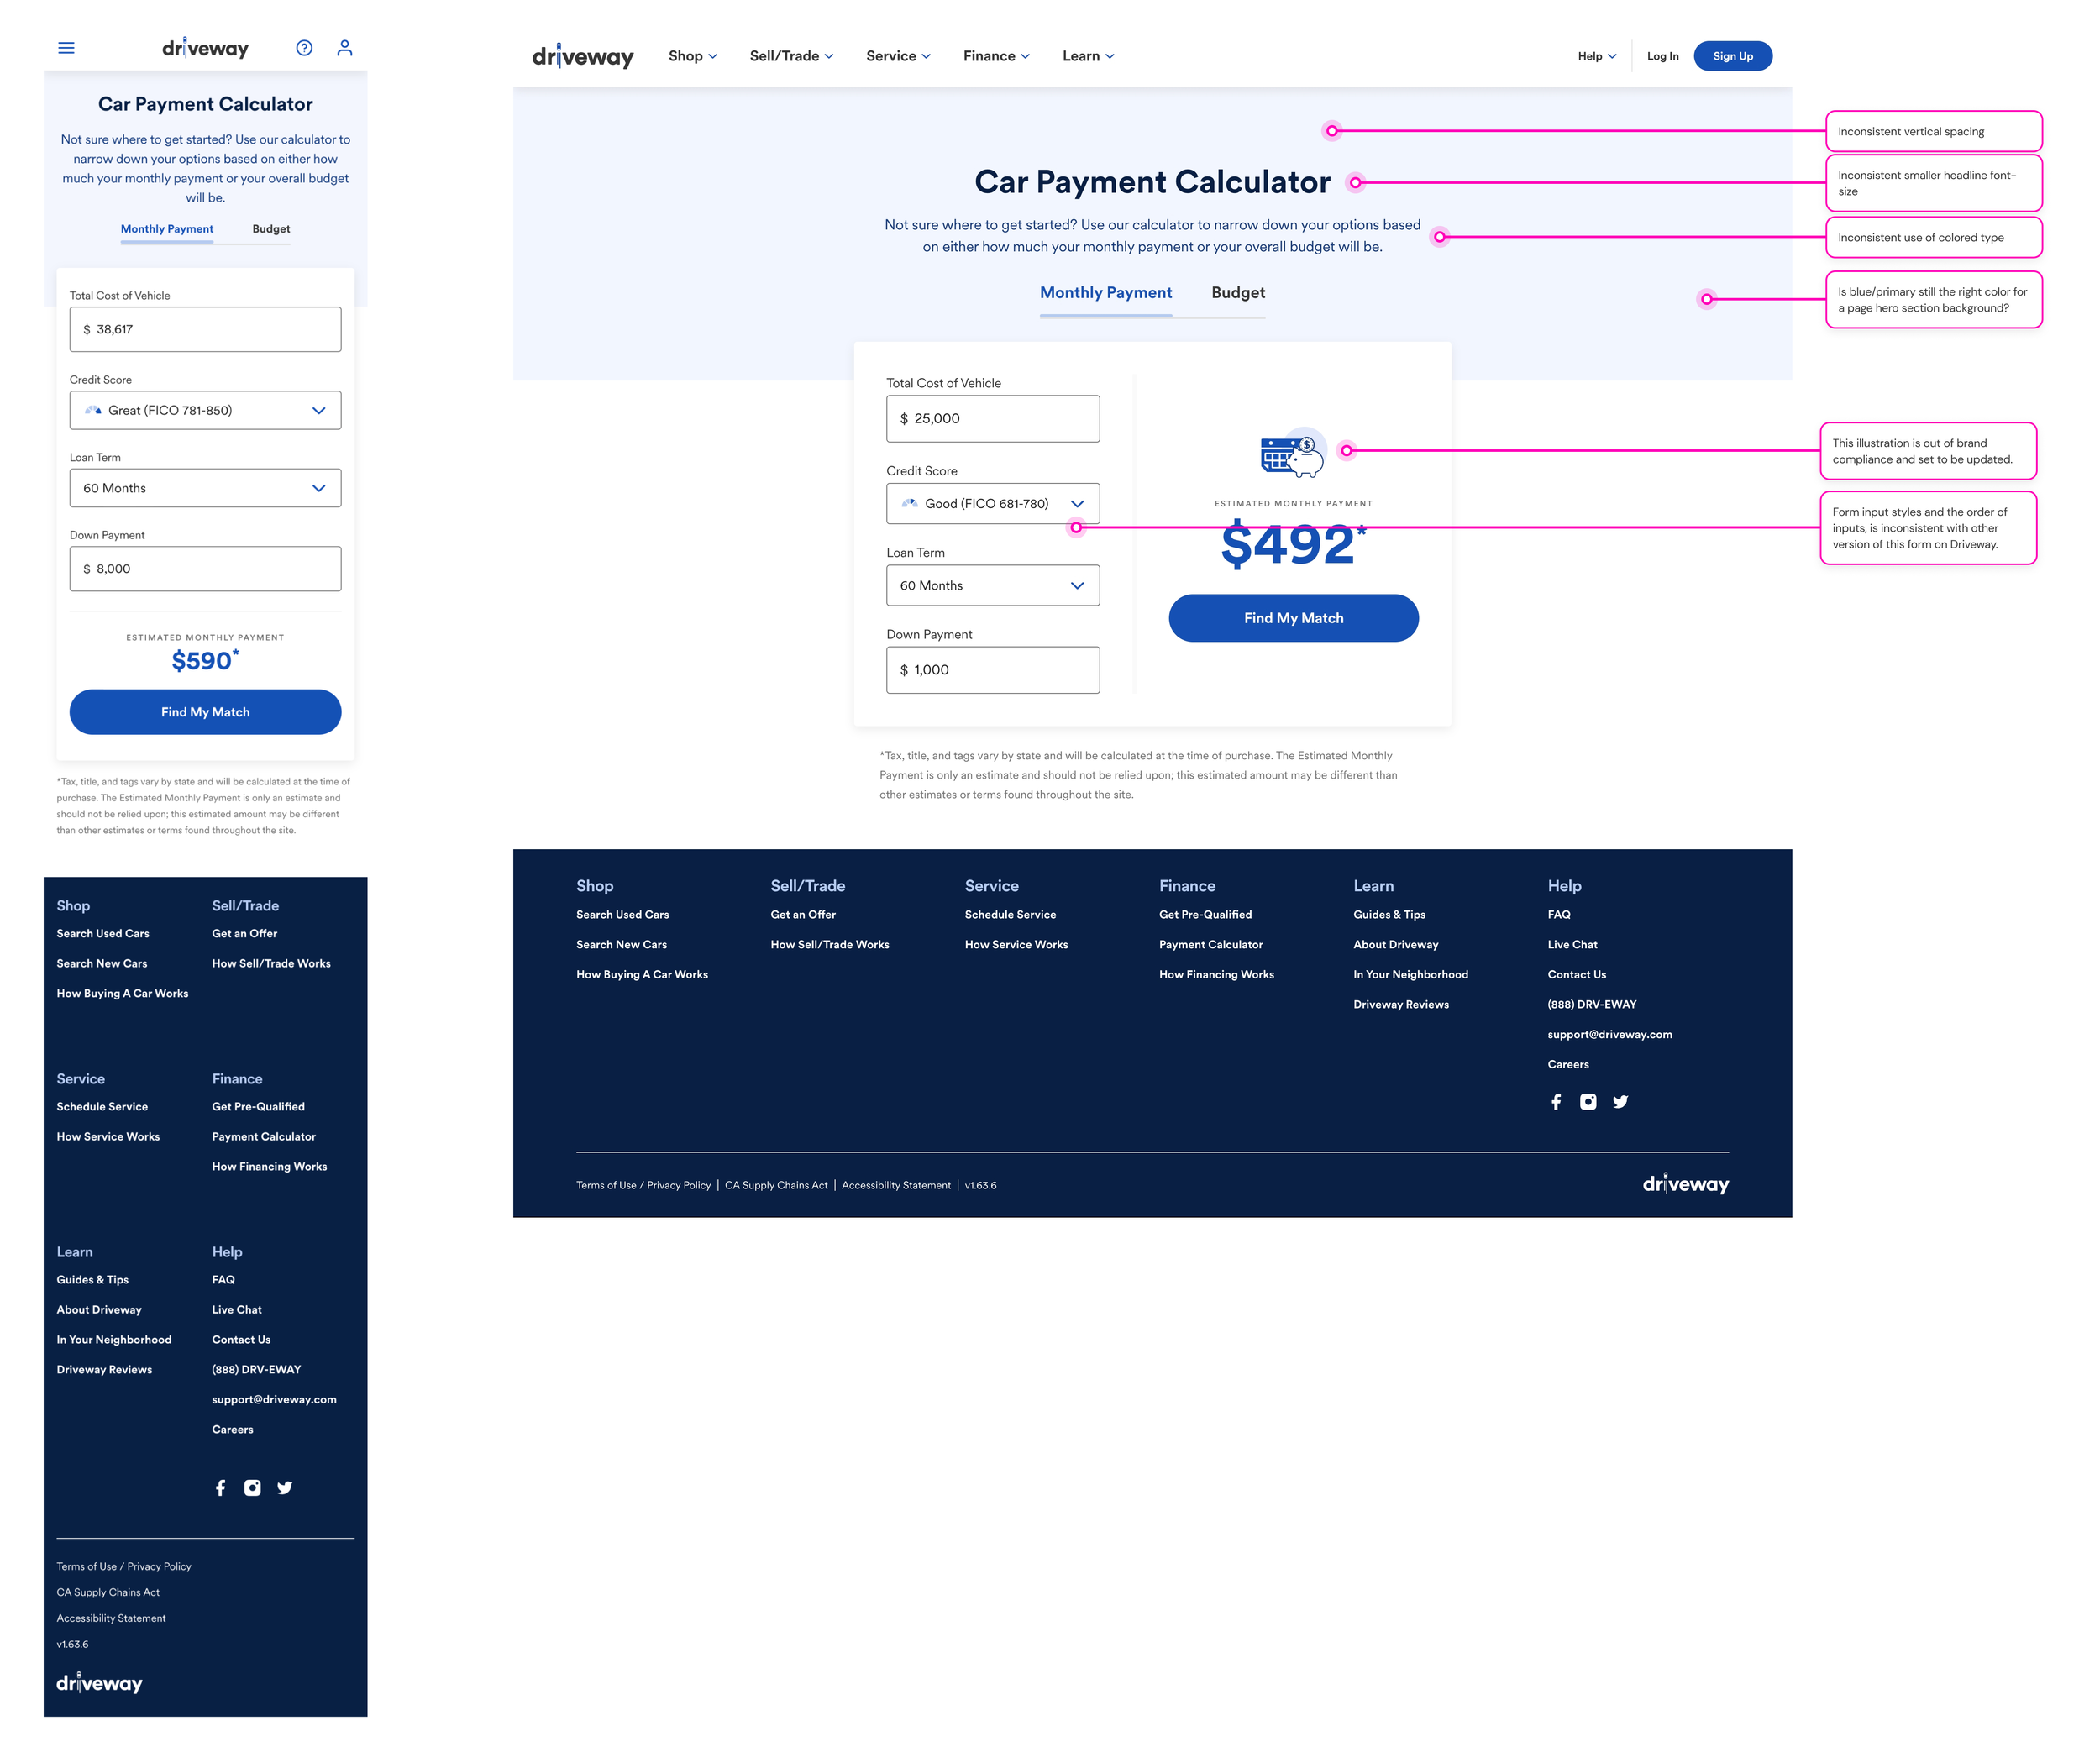Viewport: 2100px width, 1747px height.
Task: Open Instagram icon in desktop footer
Action: coord(1588,1101)
